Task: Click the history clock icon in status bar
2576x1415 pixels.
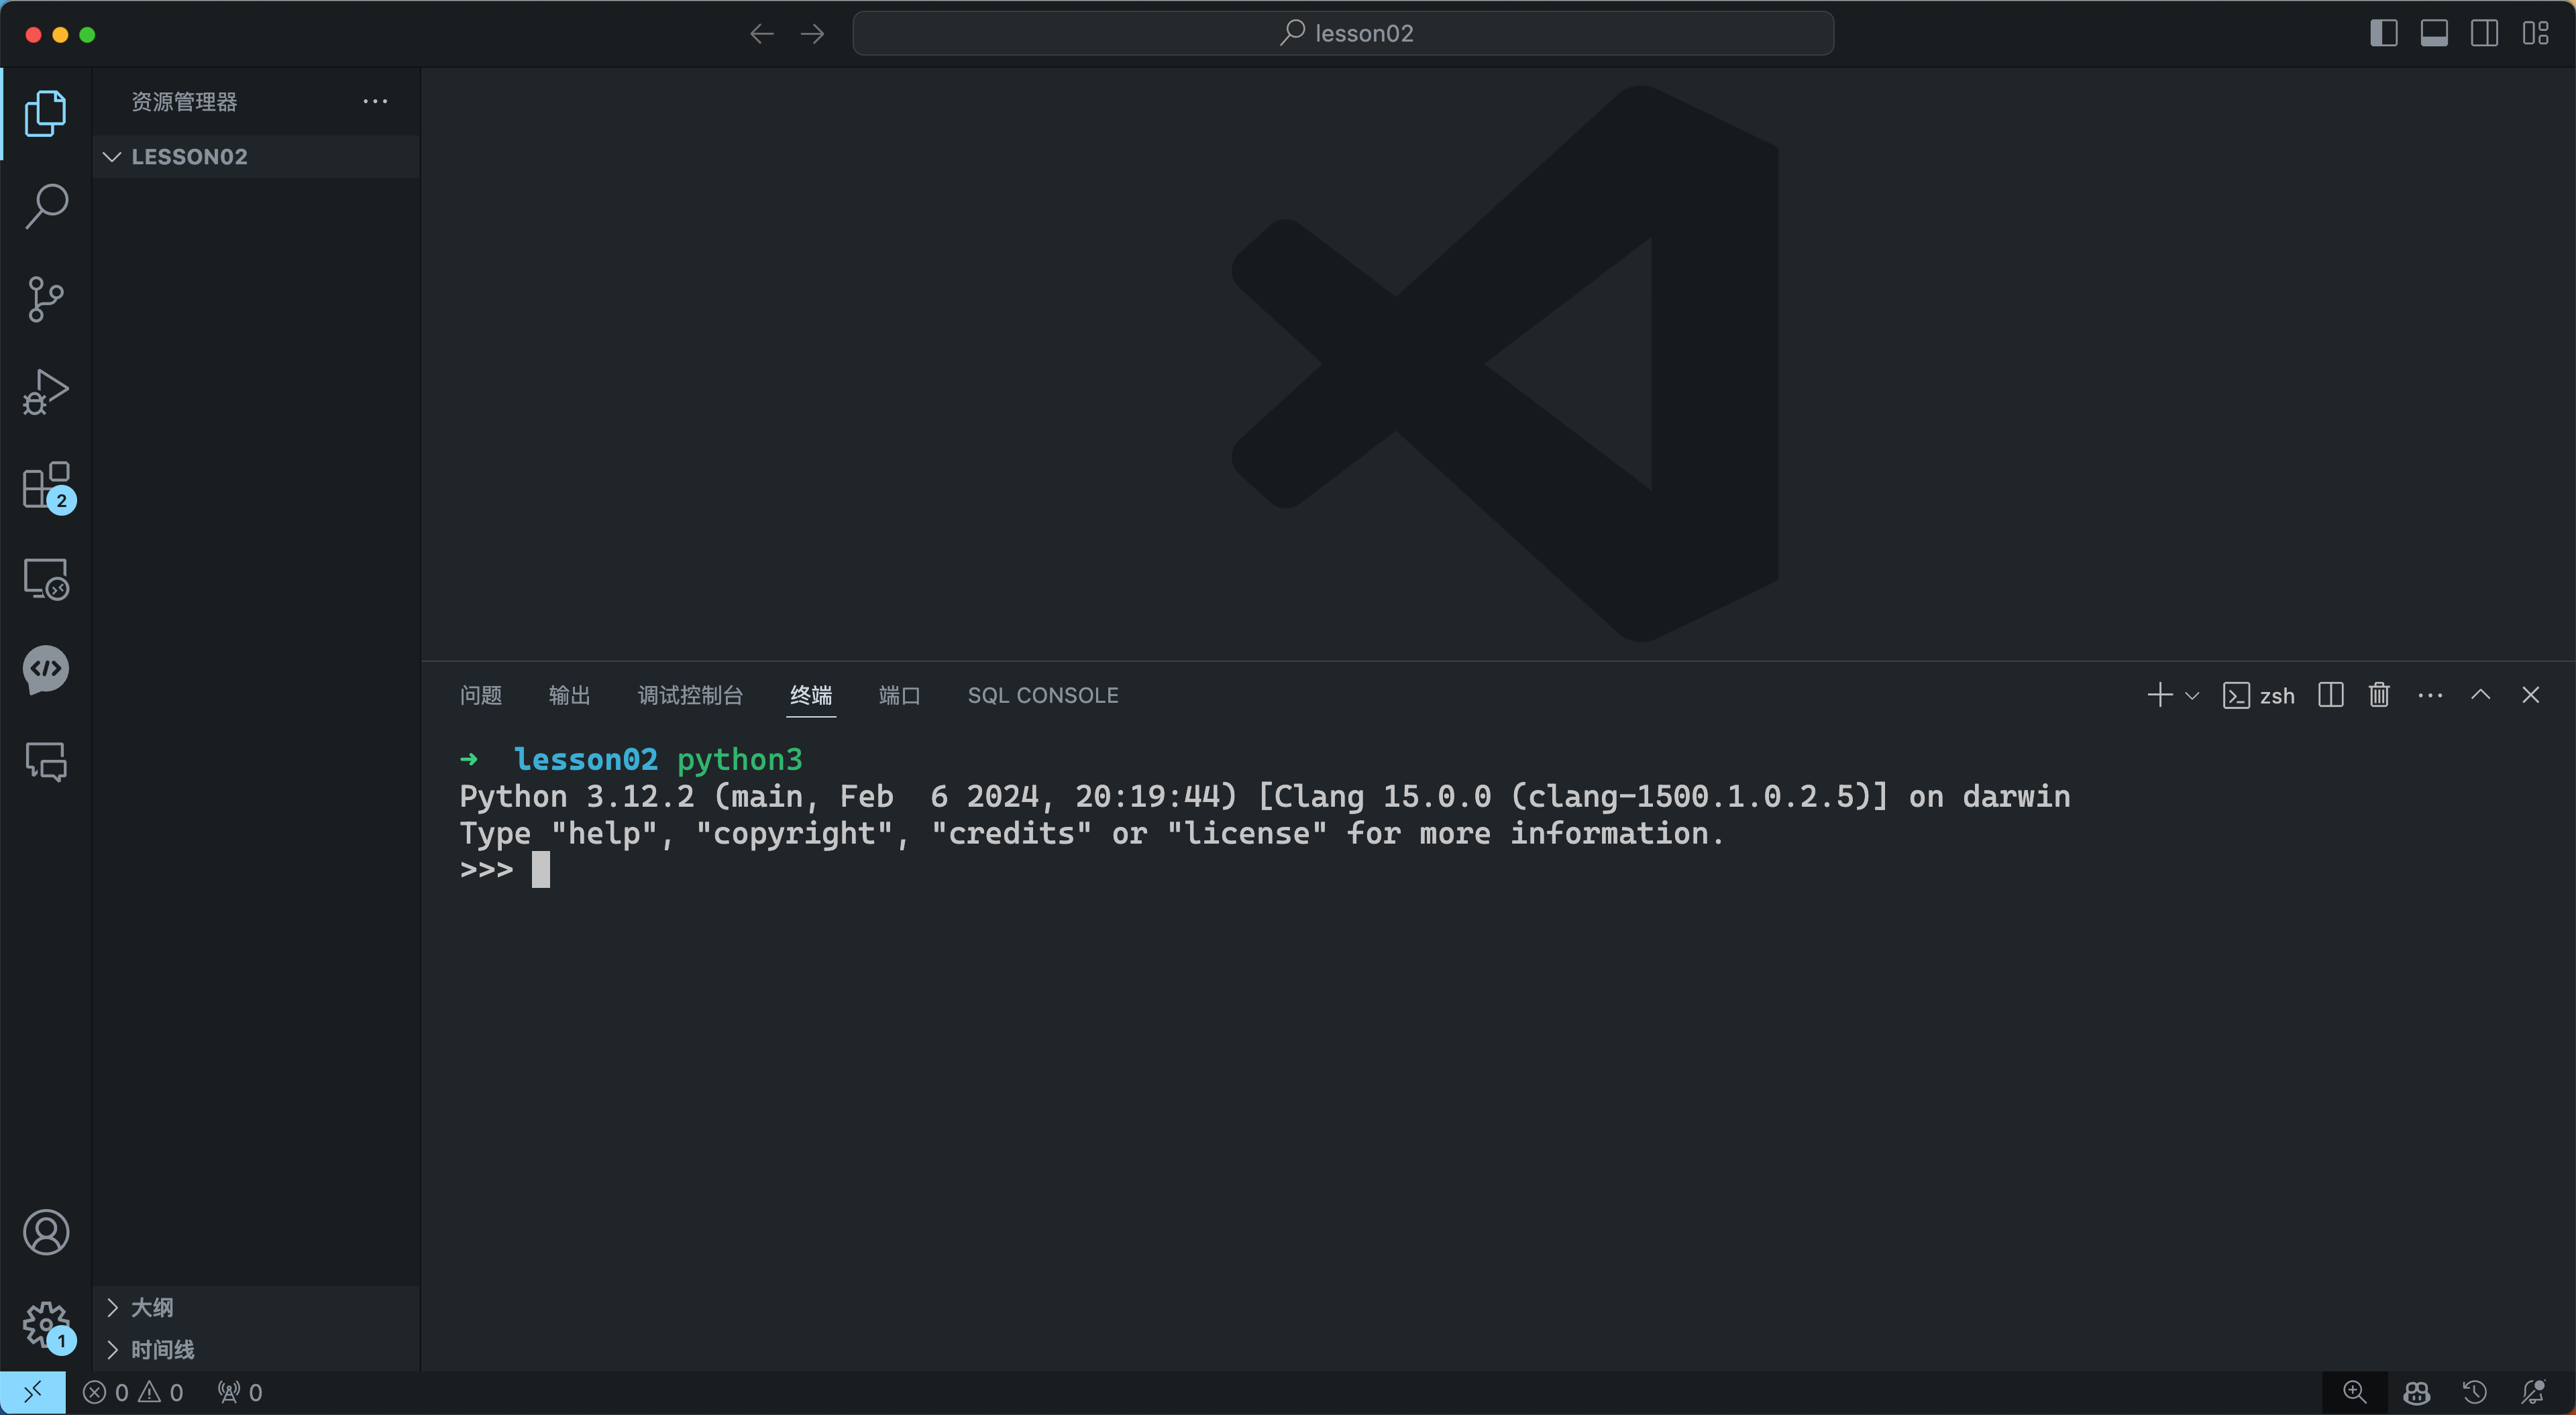Action: click(2475, 1392)
